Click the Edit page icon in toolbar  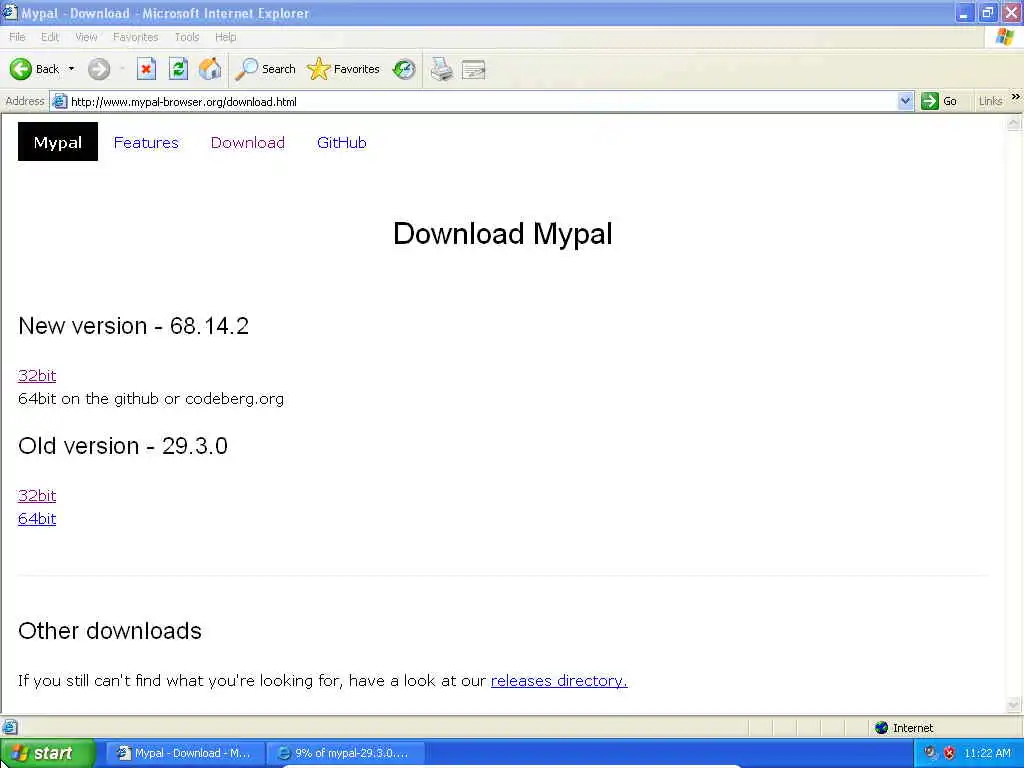coord(473,69)
